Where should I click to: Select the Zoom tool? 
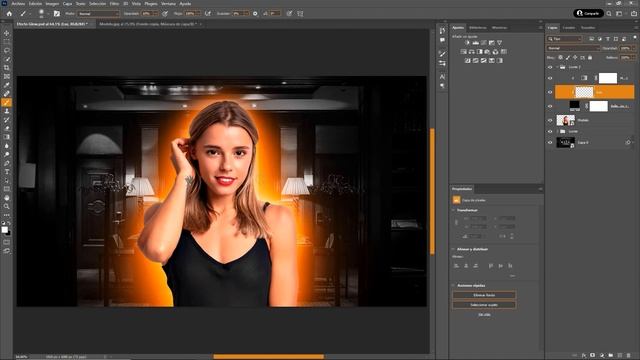pos(7,206)
